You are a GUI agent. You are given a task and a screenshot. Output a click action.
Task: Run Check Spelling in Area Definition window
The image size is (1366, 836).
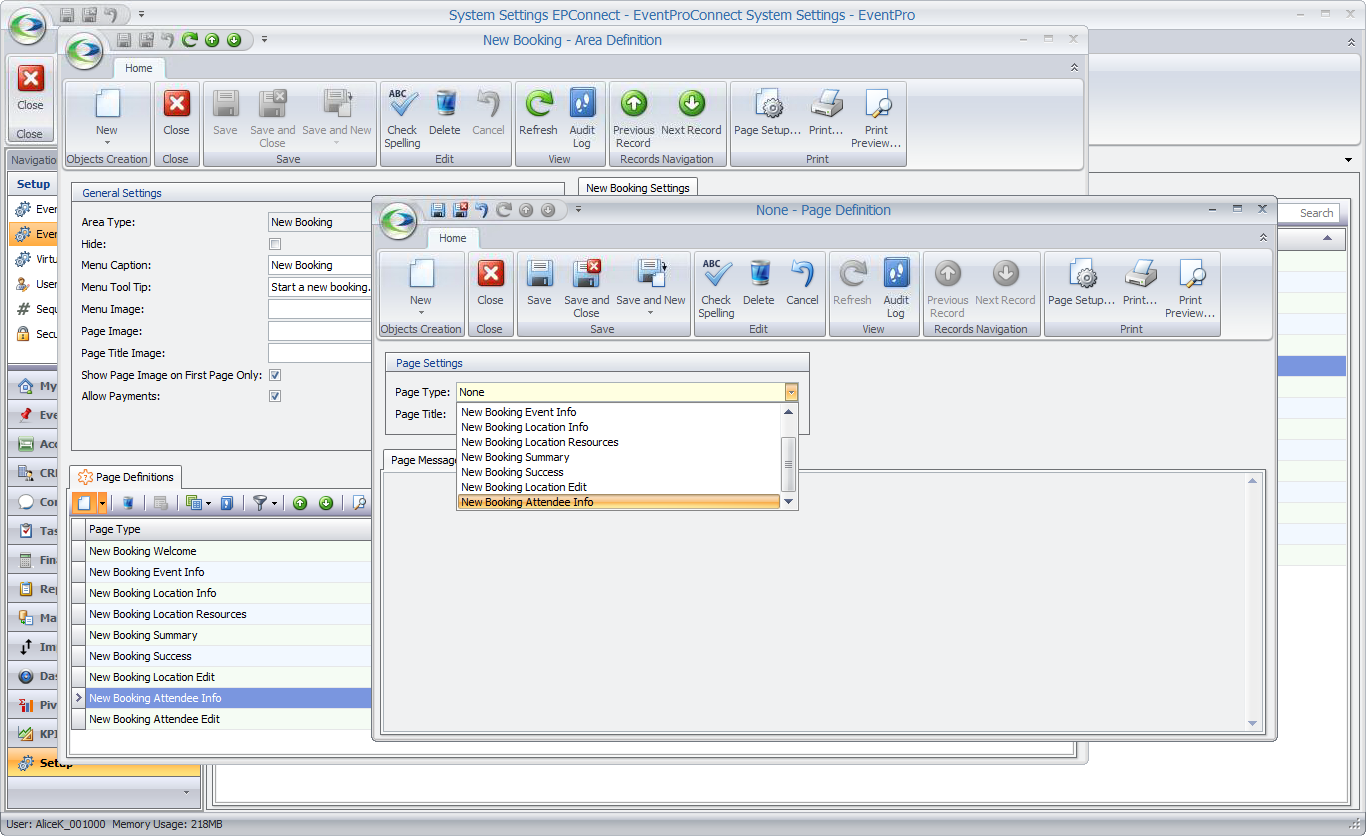402,118
